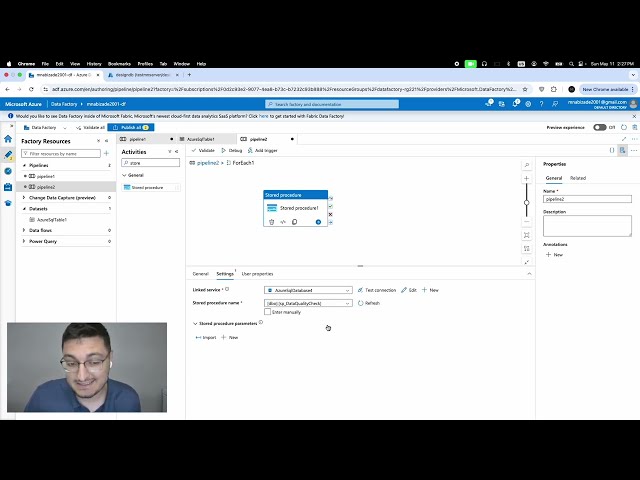The width and height of the screenshot is (640, 480).
Task: Collapse the Pipelines tree node
Action: click(24, 165)
